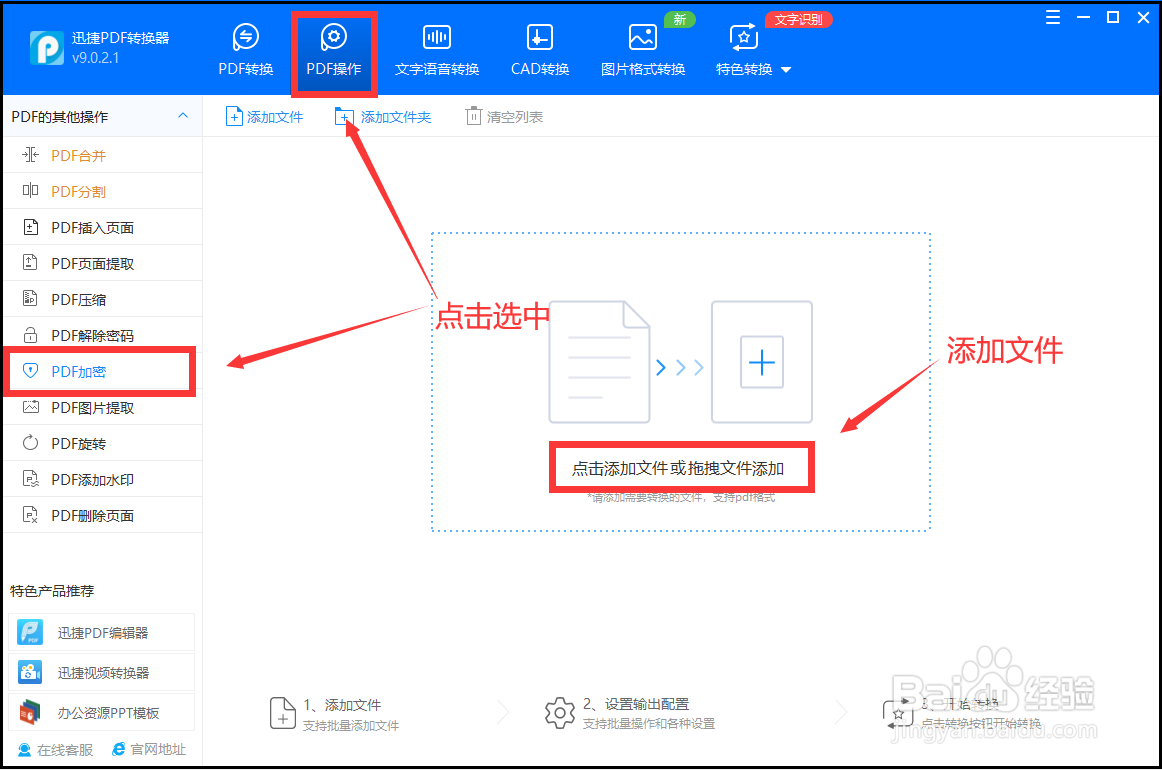
Task: Select PDF页面提取 in the sidebar
Action: click(102, 263)
